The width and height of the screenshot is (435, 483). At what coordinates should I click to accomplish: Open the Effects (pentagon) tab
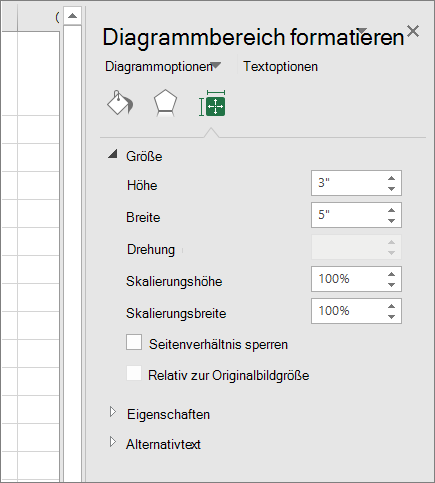coord(165,103)
